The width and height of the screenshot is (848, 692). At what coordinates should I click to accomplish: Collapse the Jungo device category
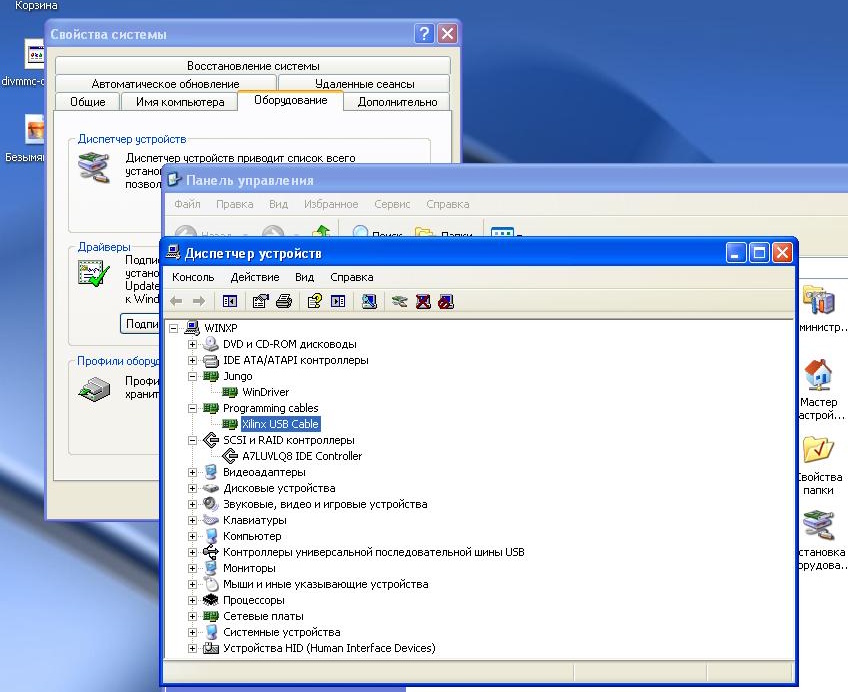192,376
